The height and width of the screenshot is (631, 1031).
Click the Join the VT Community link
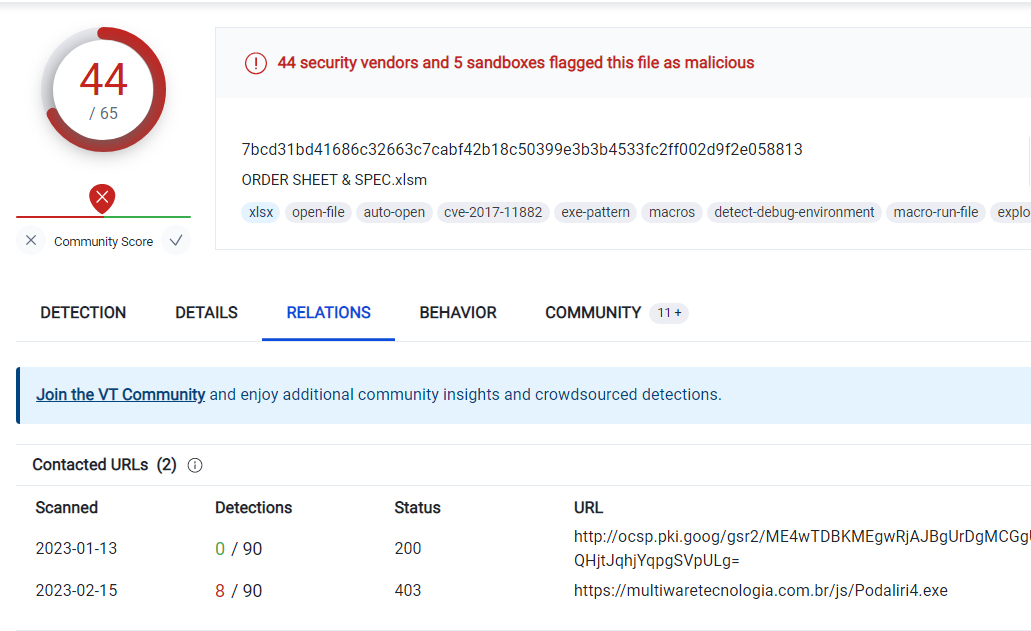120,394
